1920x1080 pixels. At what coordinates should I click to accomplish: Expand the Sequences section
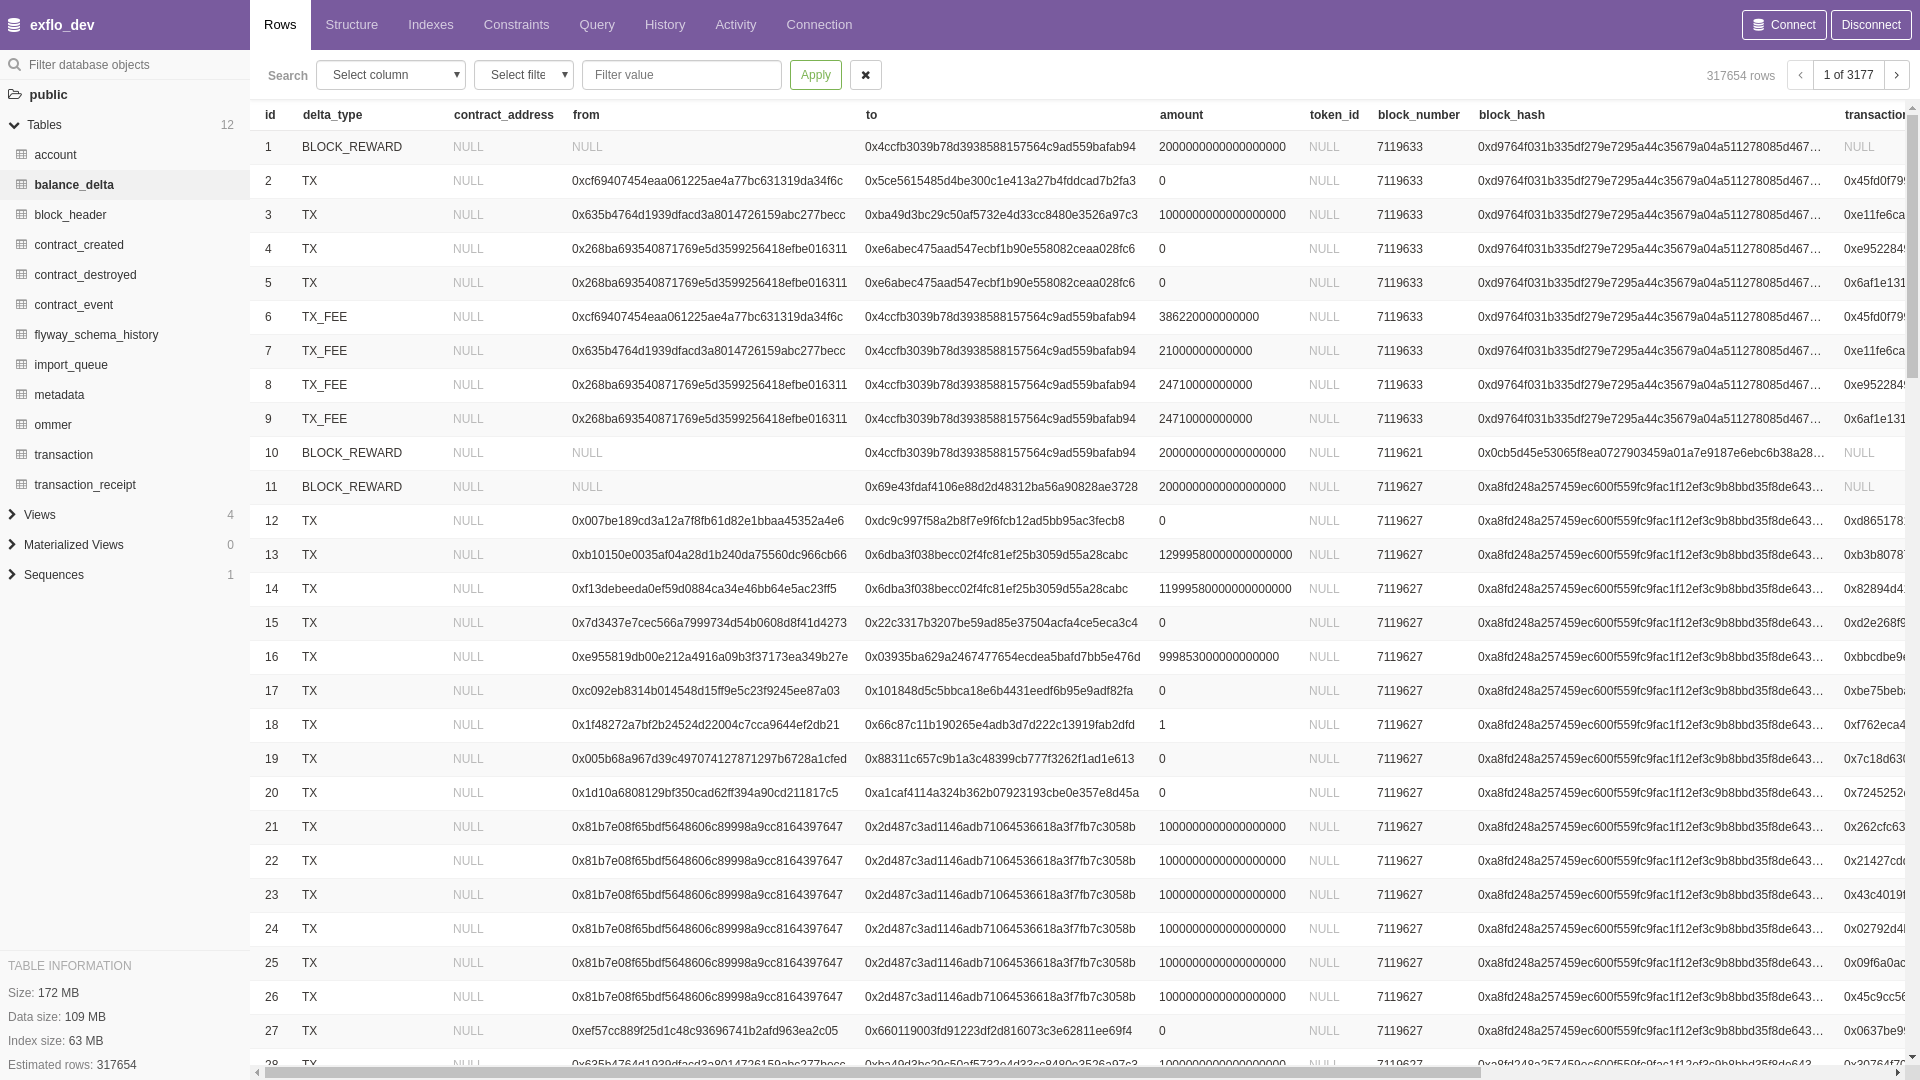click(12, 575)
